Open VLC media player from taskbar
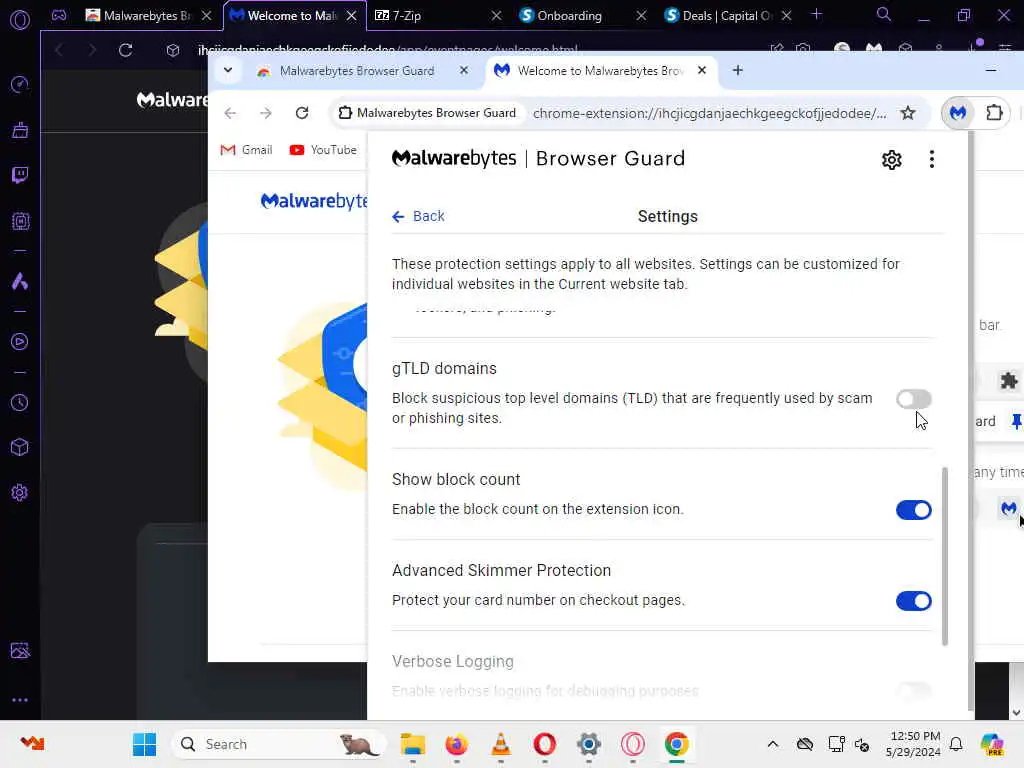 point(500,744)
